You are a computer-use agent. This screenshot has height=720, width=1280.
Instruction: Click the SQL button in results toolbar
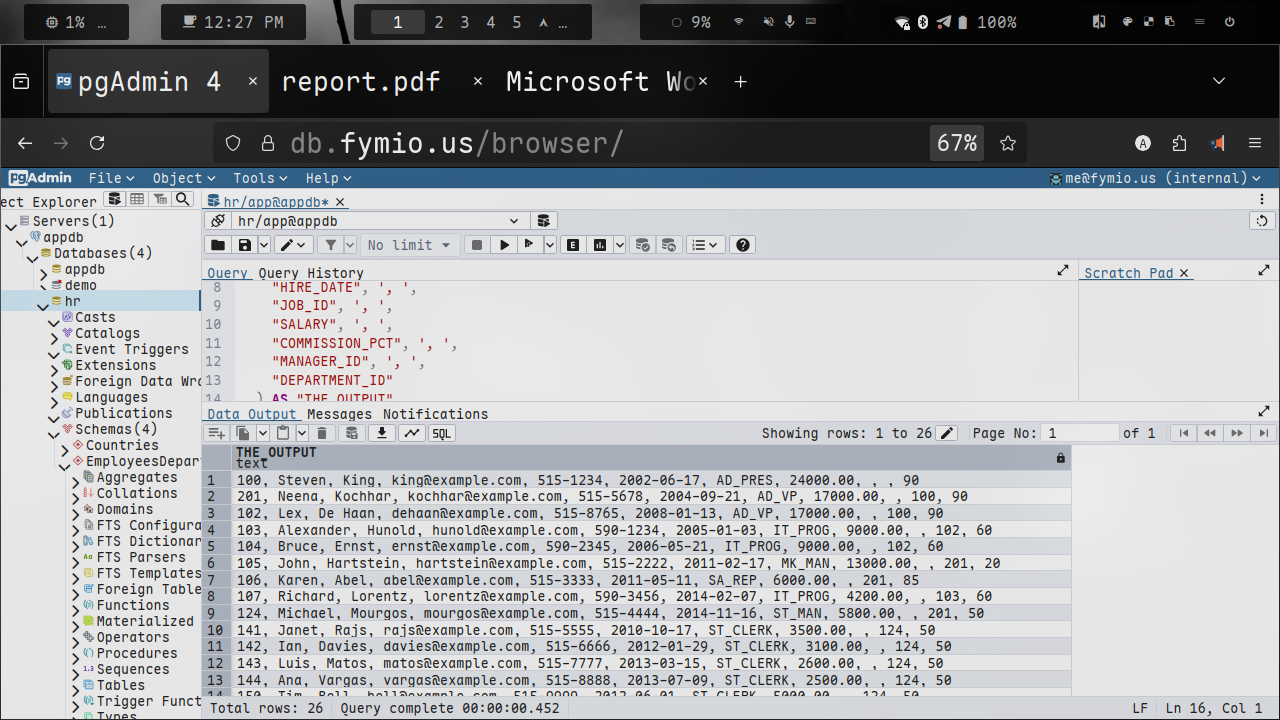tap(441, 433)
